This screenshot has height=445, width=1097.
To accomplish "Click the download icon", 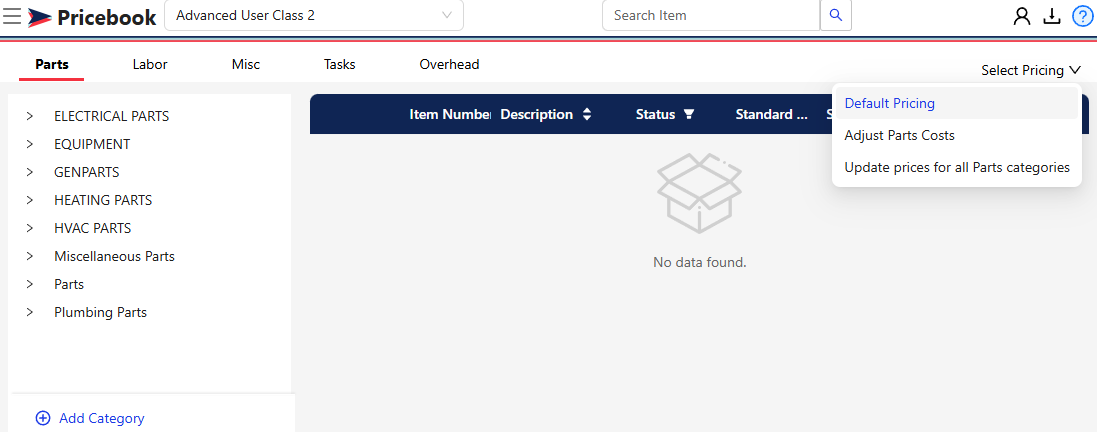I will click(x=1052, y=17).
